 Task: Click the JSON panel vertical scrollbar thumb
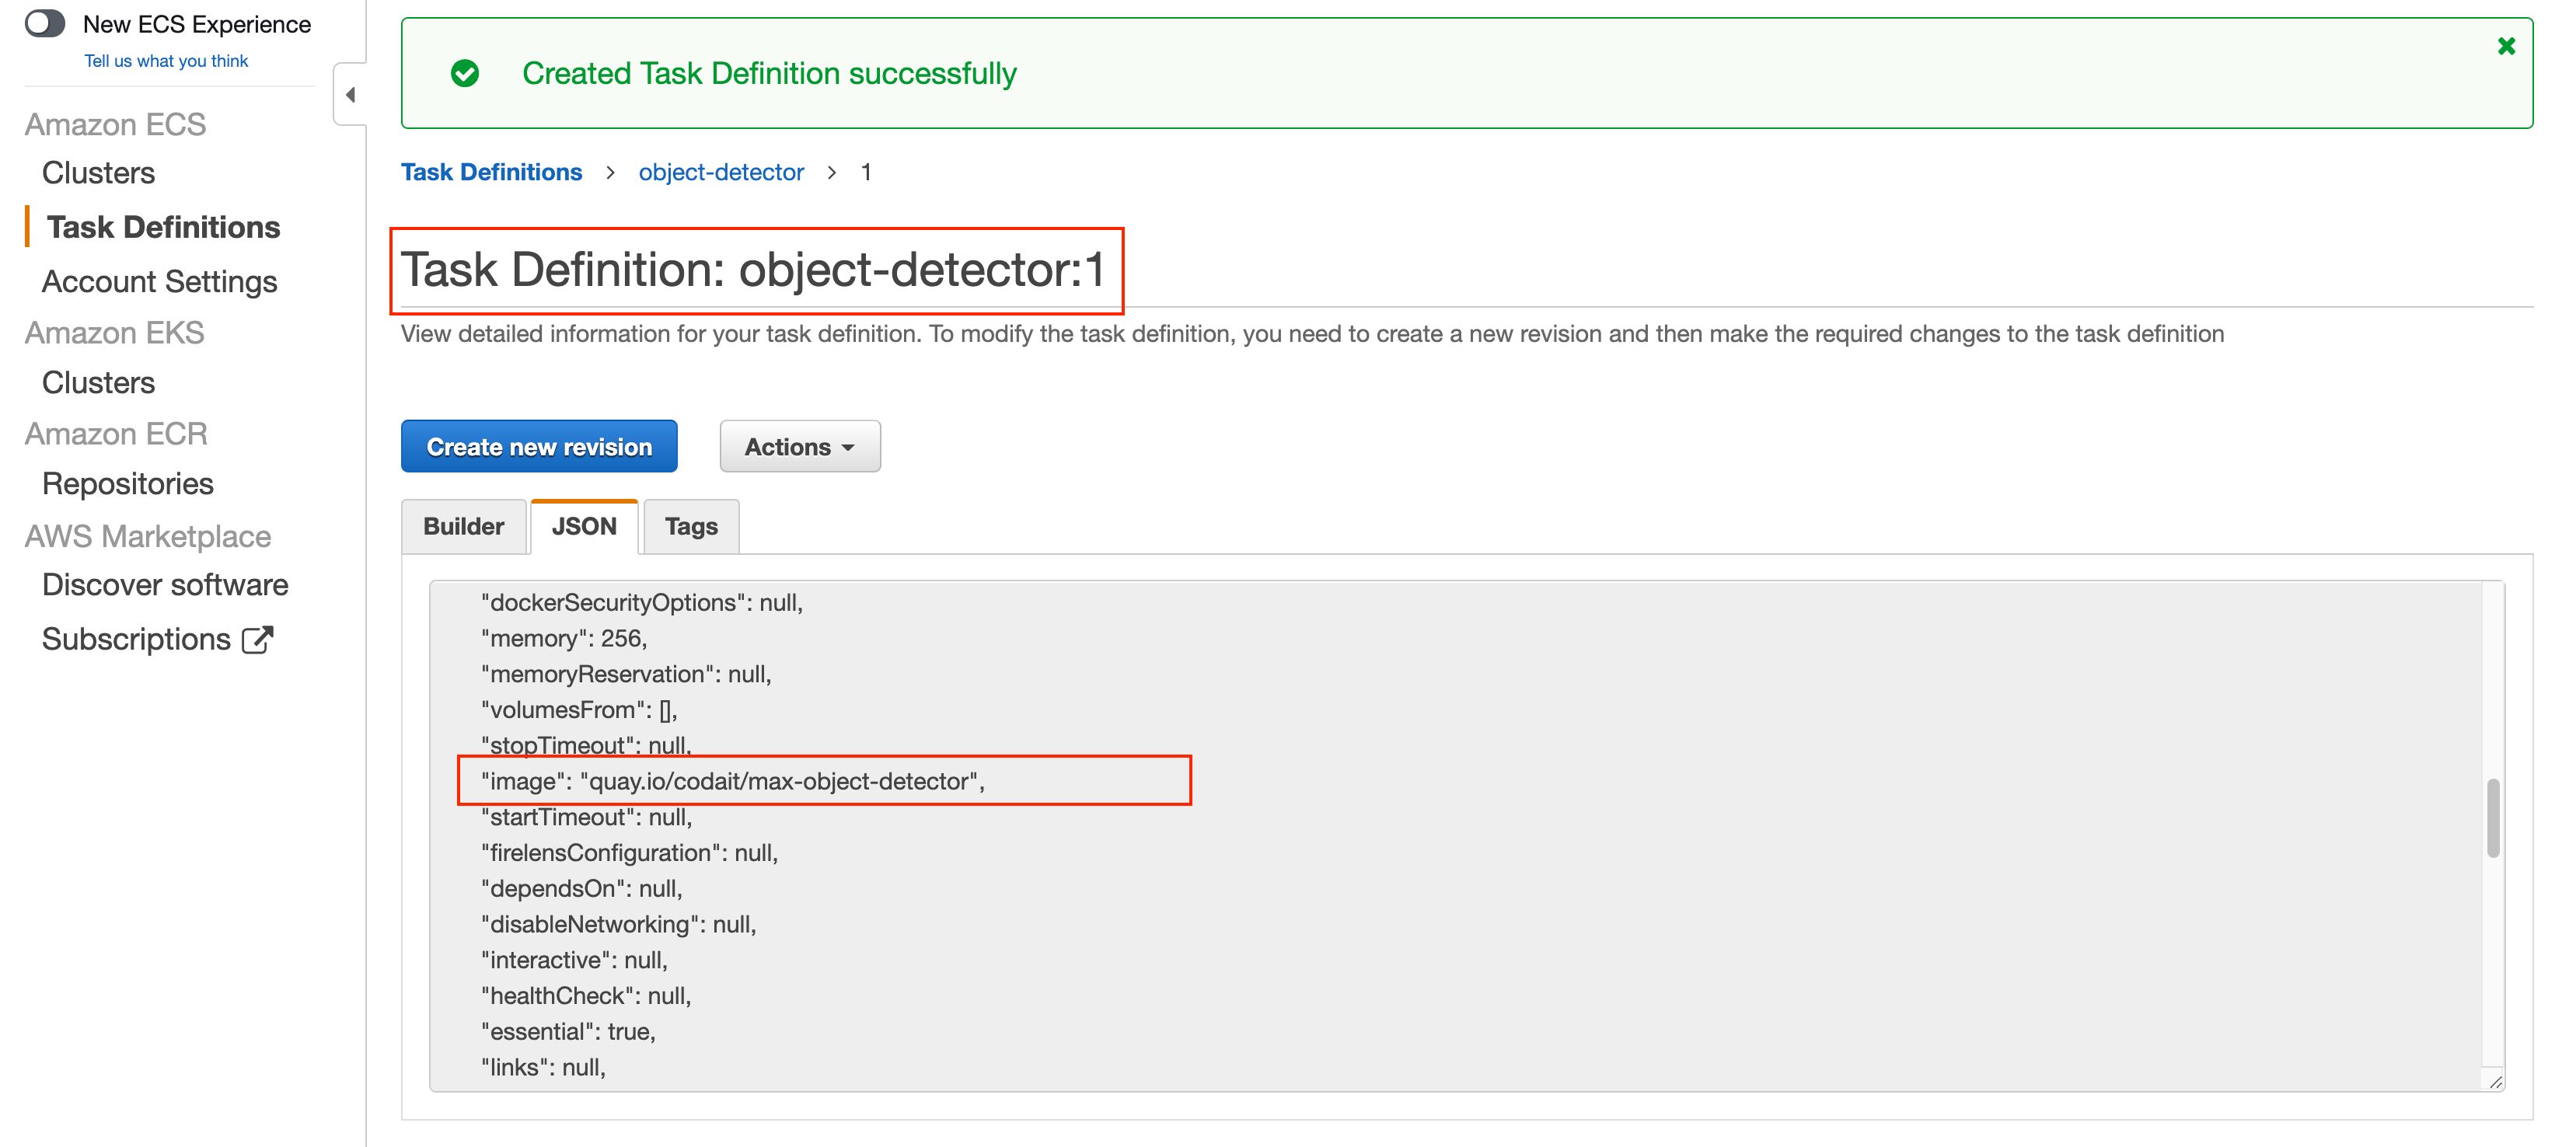2492,818
